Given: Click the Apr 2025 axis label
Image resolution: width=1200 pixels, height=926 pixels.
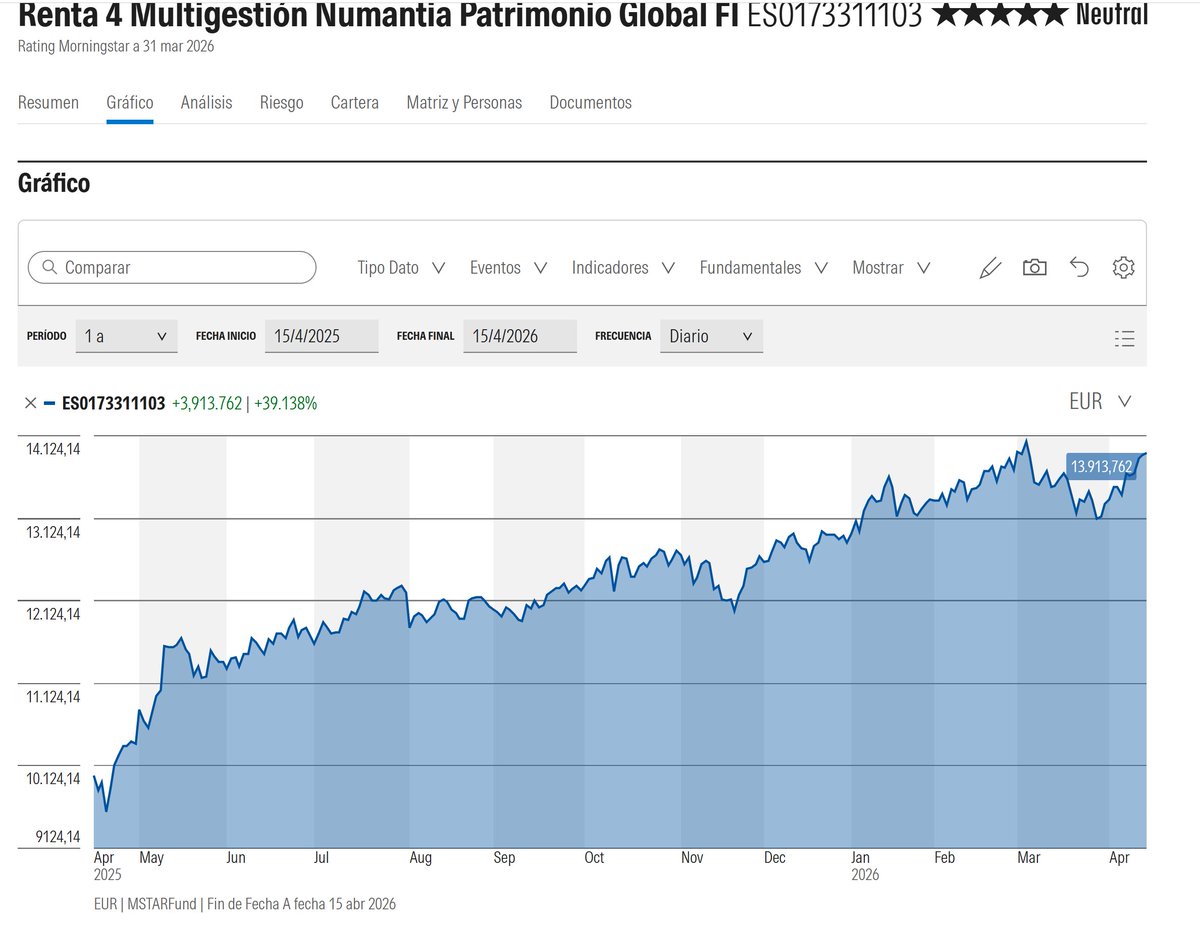Looking at the screenshot, I should 107,866.
